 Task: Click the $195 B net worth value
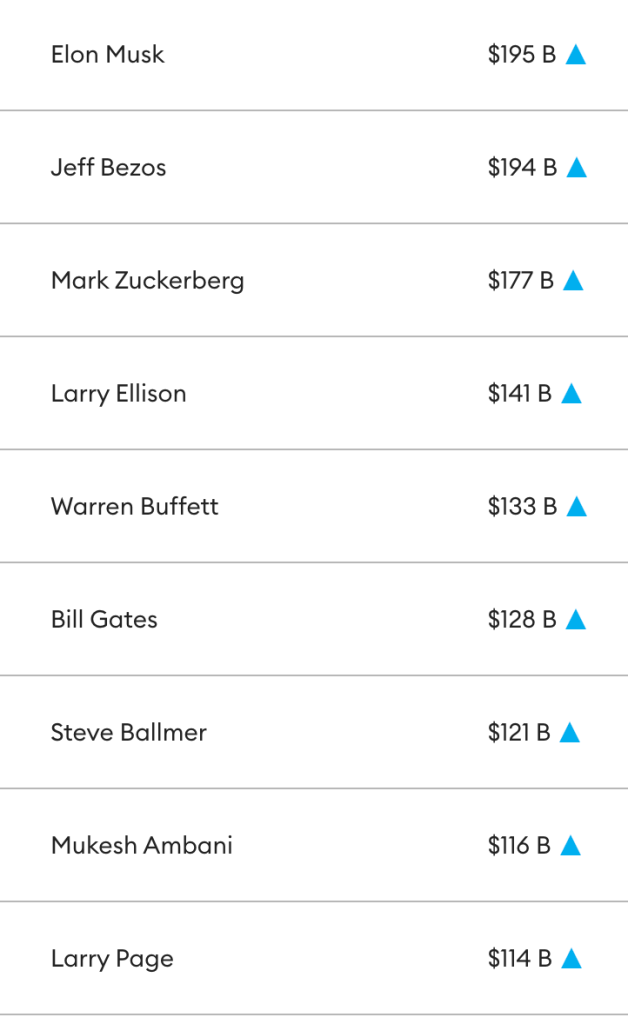521,55
